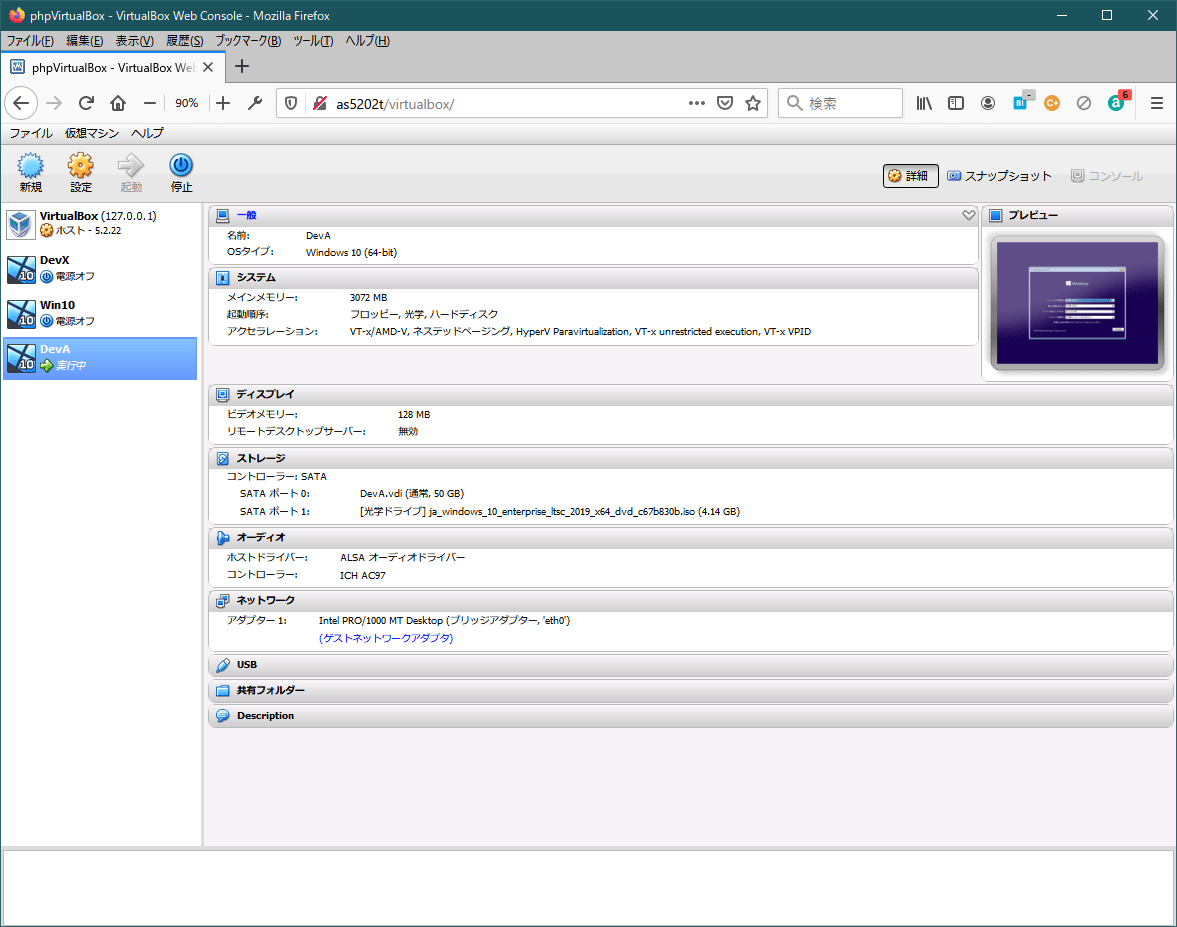The height and width of the screenshot is (927, 1177).
Task: Open the app ファイル menu
Action: tap(31, 133)
